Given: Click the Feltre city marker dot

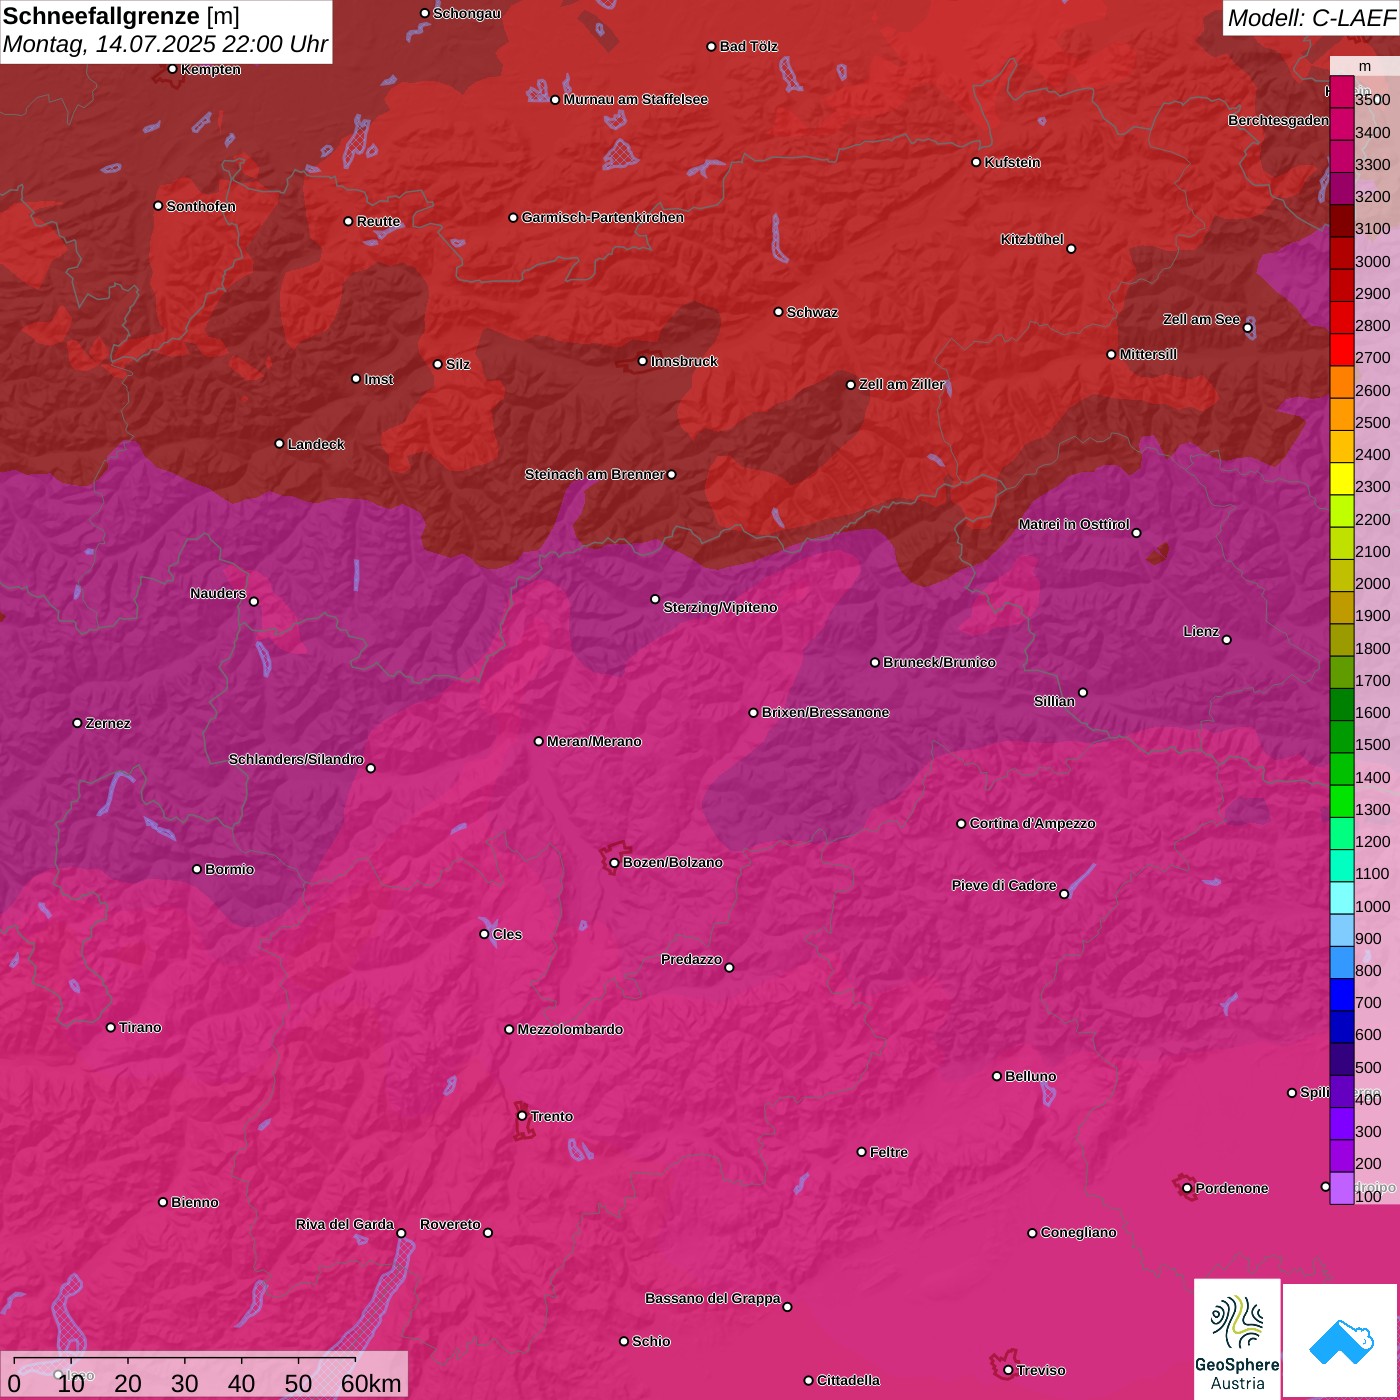Looking at the screenshot, I should [x=861, y=1152].
